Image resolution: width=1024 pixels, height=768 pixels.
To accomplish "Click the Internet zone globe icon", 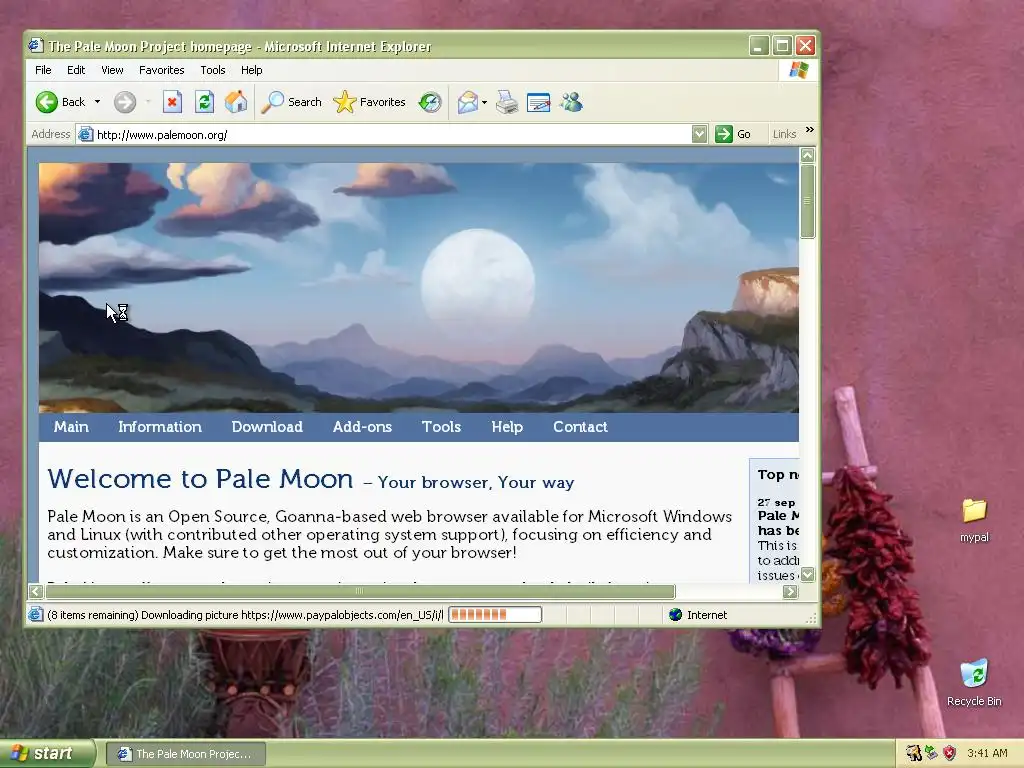I will click(x=675, y=615).
